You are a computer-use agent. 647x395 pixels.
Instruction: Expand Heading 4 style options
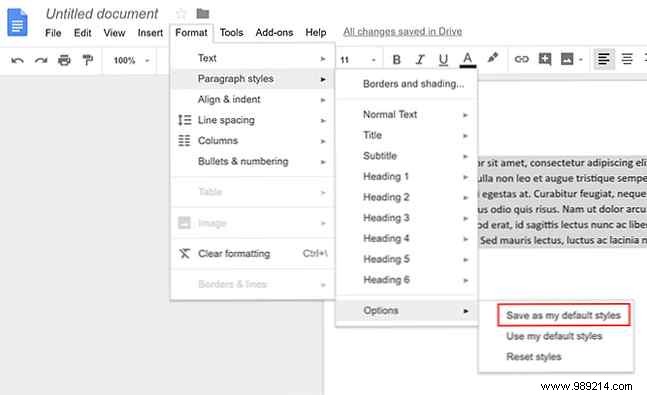tap(407, 239)
